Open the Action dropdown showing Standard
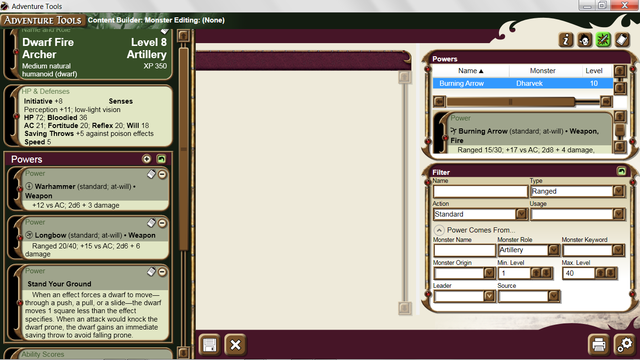Viewport: 640px width, 360px height. click(521, 214)
